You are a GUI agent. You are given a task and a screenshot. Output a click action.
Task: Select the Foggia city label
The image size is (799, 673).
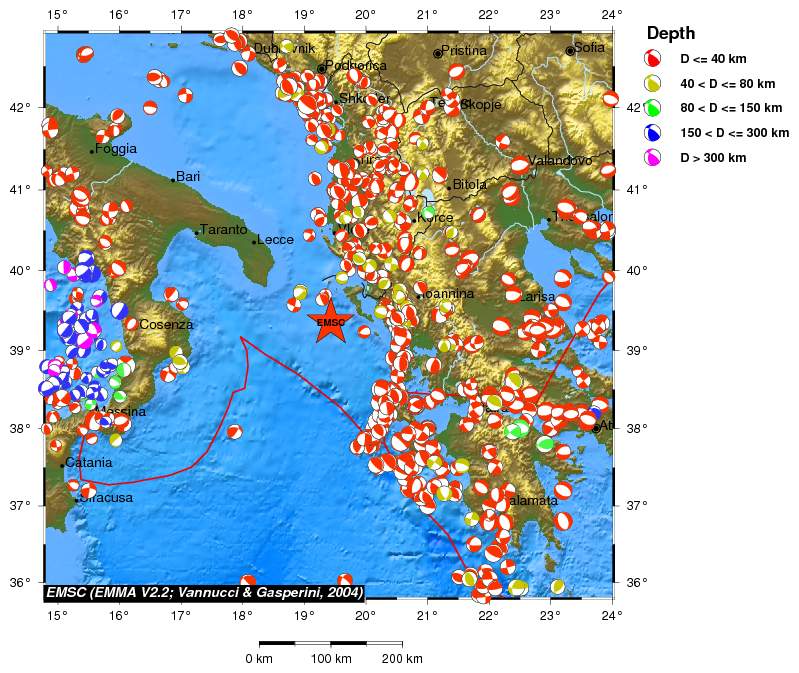click(116, 149)
